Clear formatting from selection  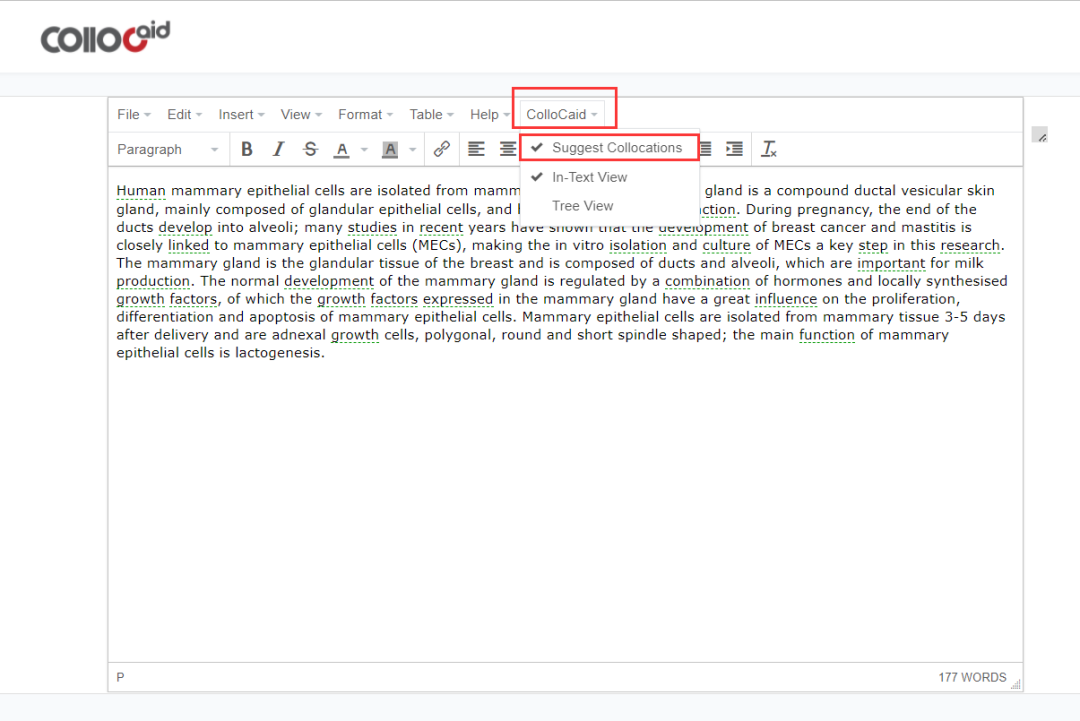[x=769, y=149]
